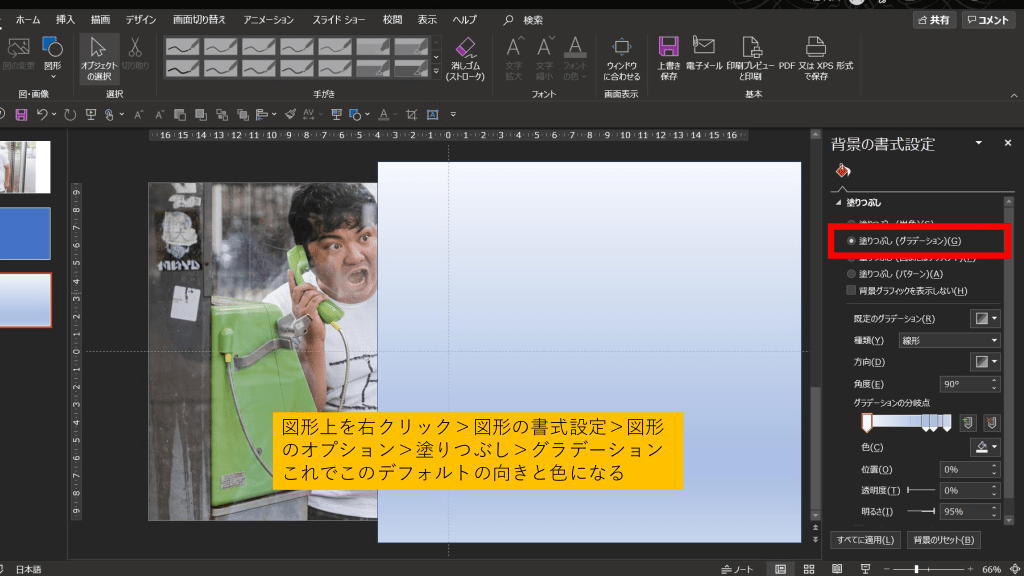The height and width of the screenshot is (576, 1024).
Task: Open gradient stop Color picker
Action: [x=985, y=447]
